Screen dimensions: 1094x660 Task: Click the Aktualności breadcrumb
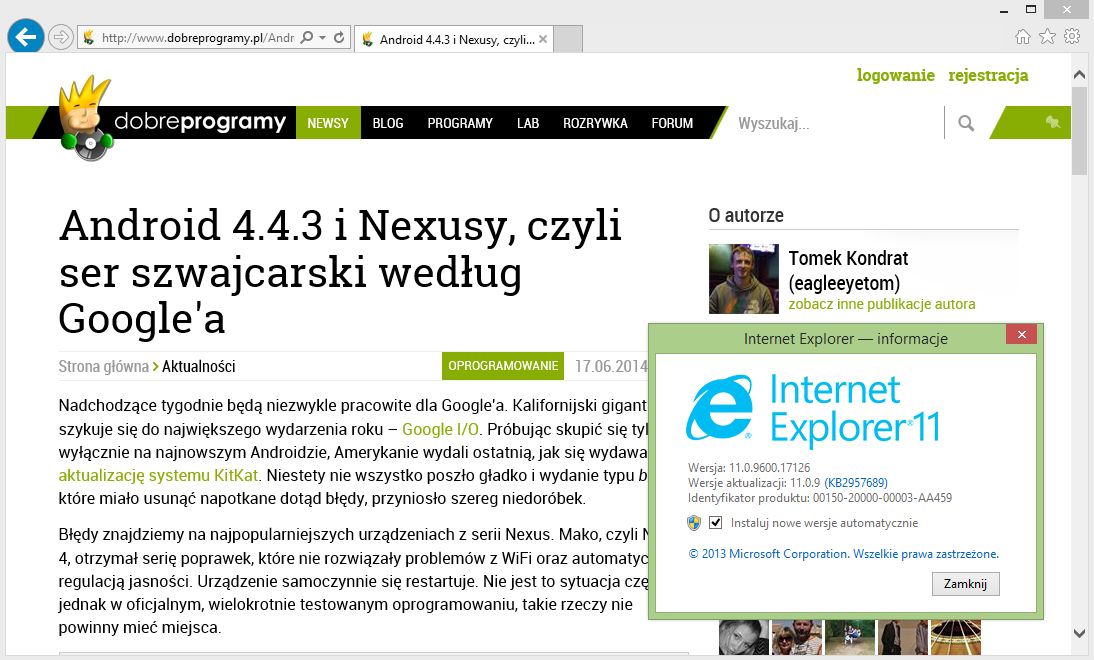(x=199, y=366)
